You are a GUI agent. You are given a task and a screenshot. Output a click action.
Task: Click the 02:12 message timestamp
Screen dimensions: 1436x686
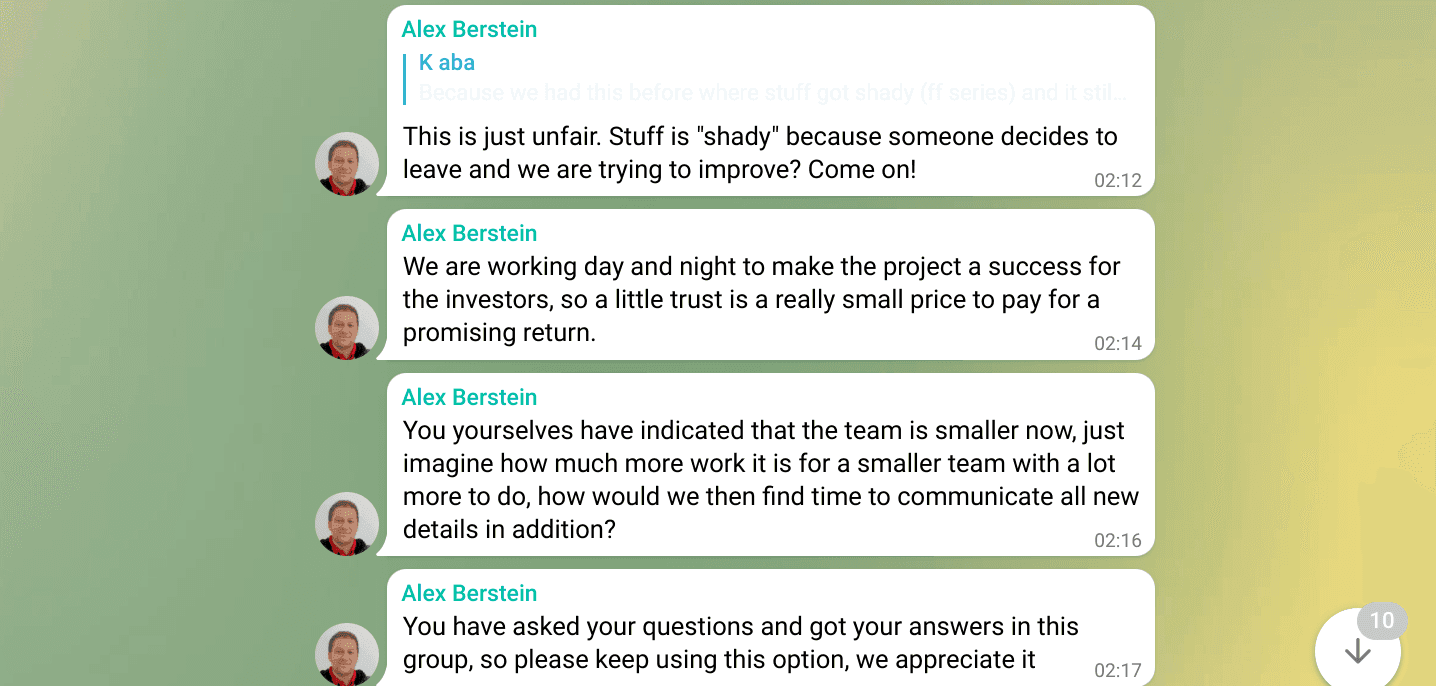point(1117,181)
